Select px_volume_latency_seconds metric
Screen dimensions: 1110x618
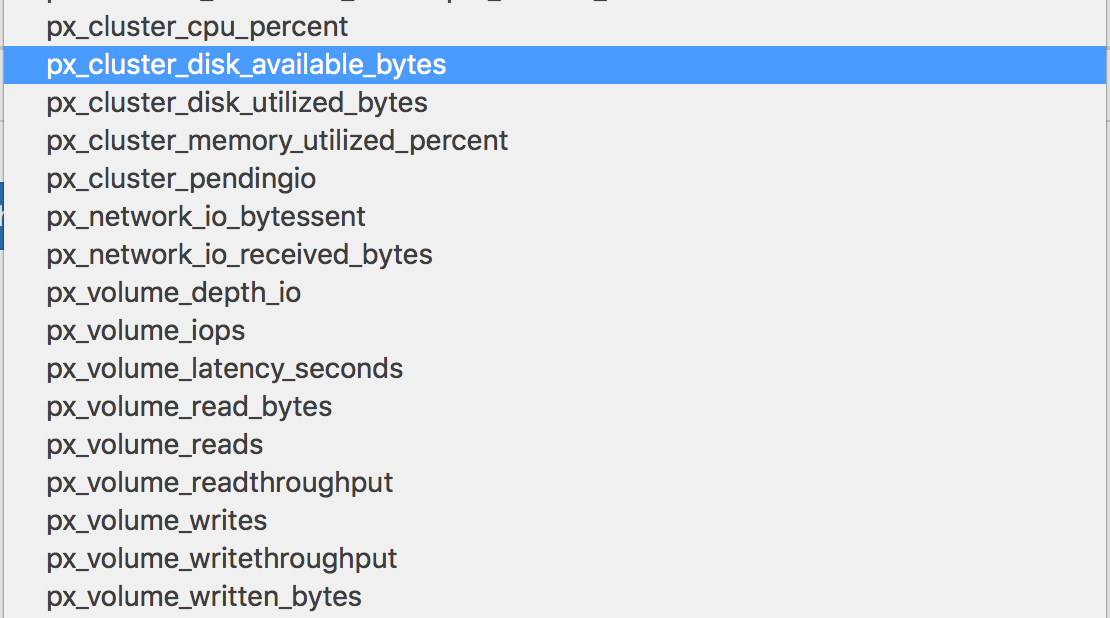[x=225, y=368]
